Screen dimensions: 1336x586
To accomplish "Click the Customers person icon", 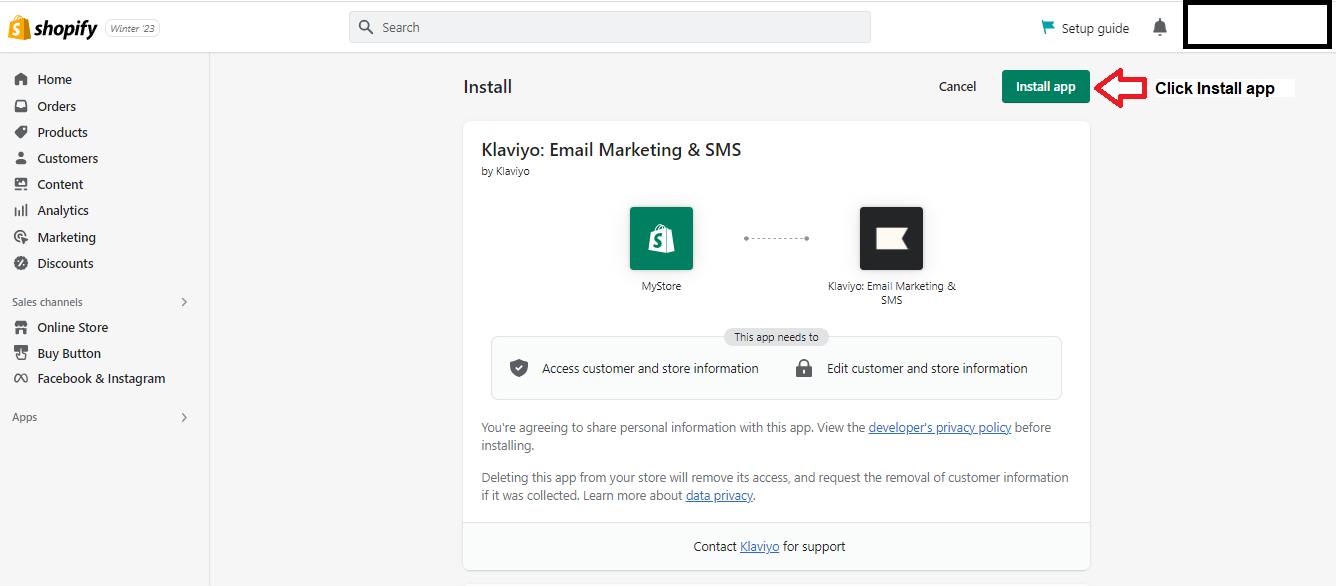I will (x=20, y=158).
